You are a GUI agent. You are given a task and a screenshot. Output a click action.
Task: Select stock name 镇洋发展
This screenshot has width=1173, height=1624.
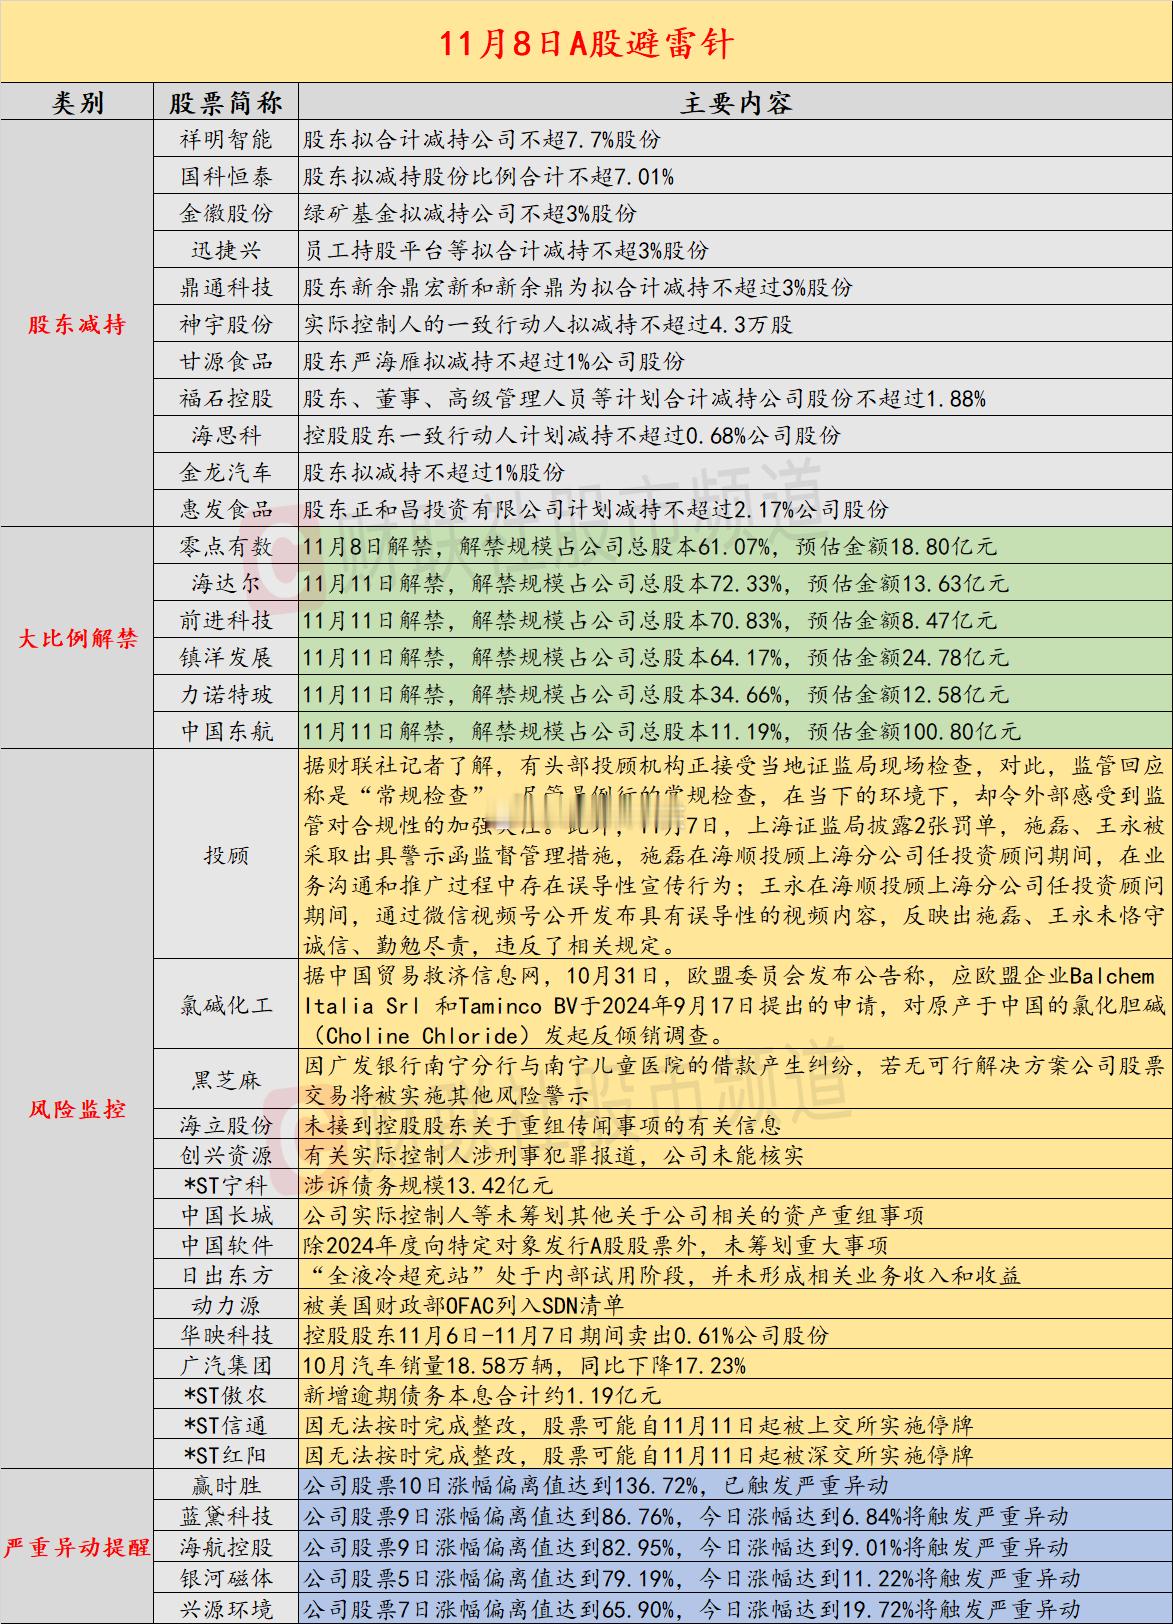coord(226,657)
